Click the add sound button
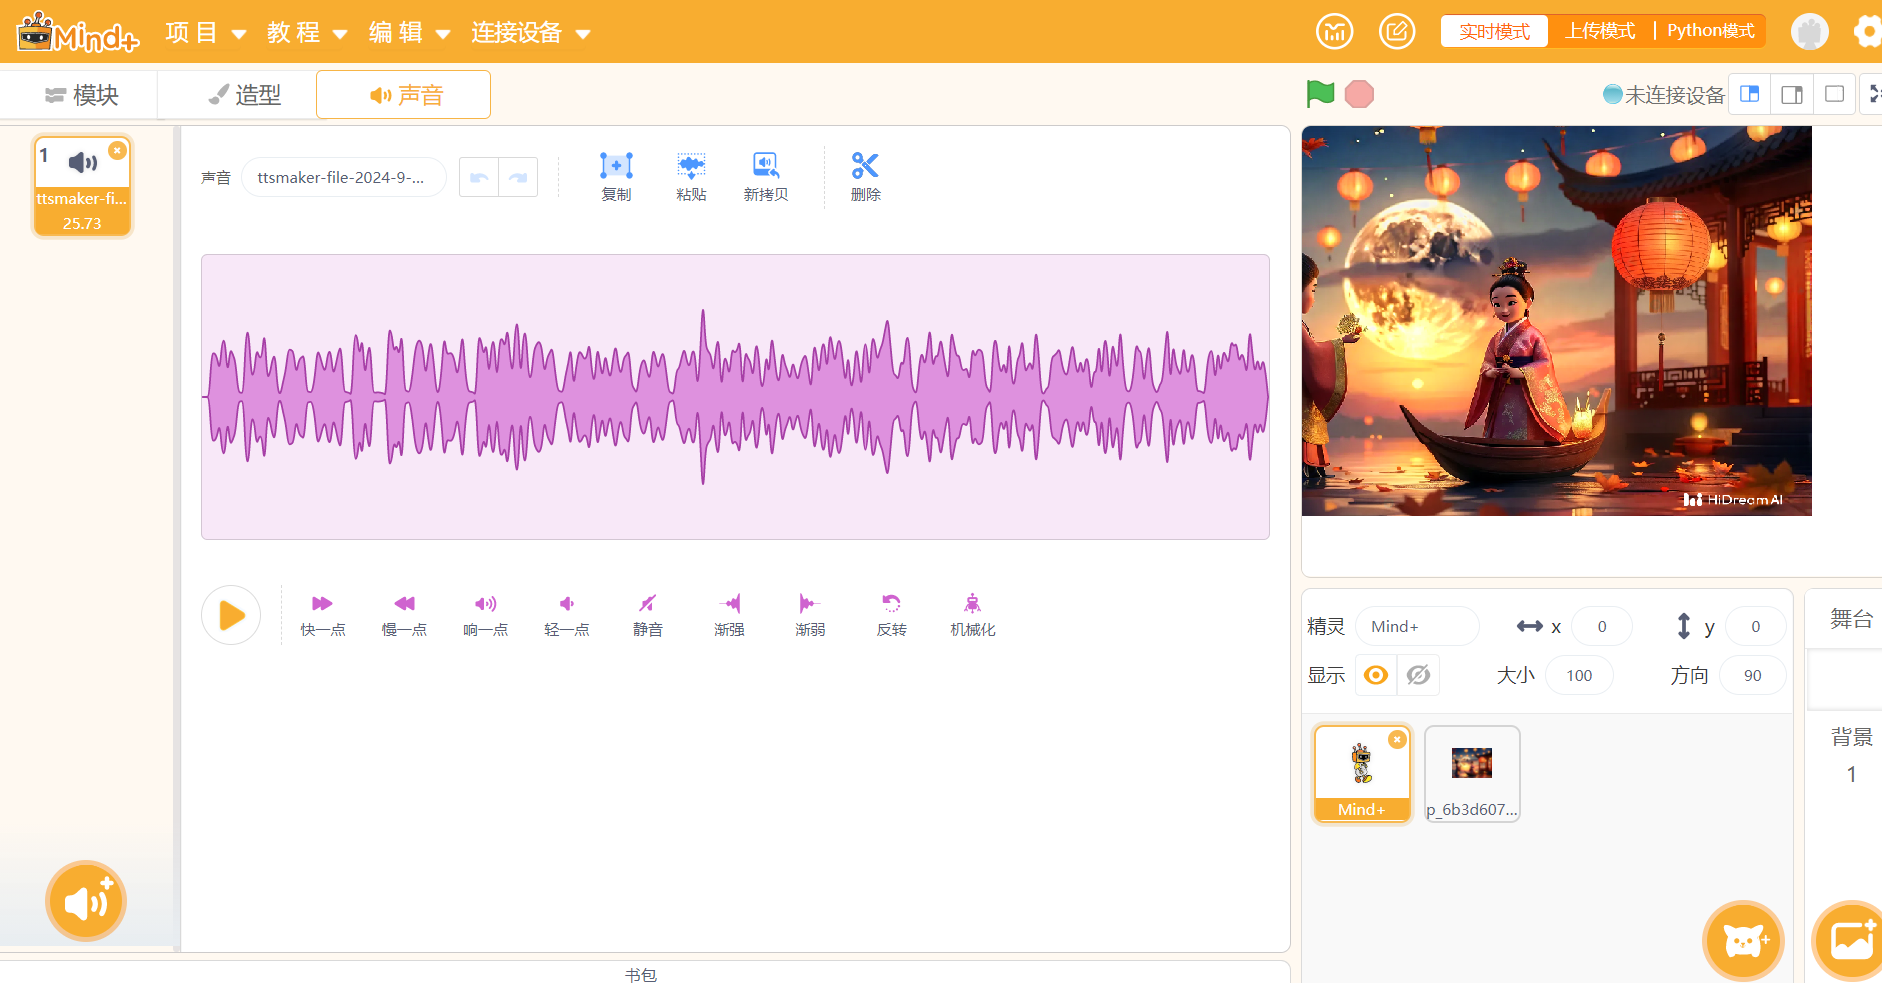Viewport: 1882px width, 983px height. pyautogui.click(x=86, y=901)
